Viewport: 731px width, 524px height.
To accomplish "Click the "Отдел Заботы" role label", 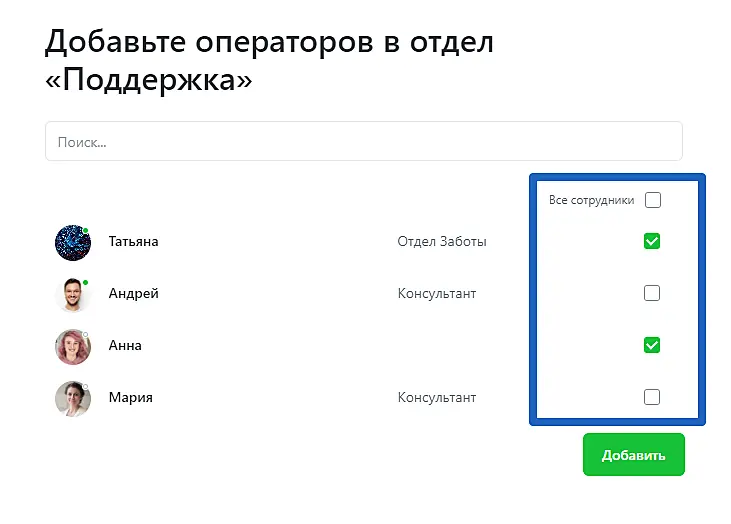I will [441, 242].
